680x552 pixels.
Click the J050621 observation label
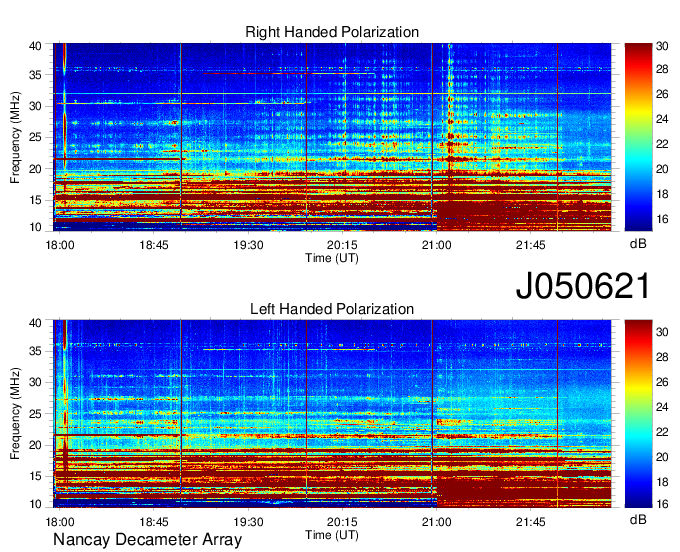583,286
